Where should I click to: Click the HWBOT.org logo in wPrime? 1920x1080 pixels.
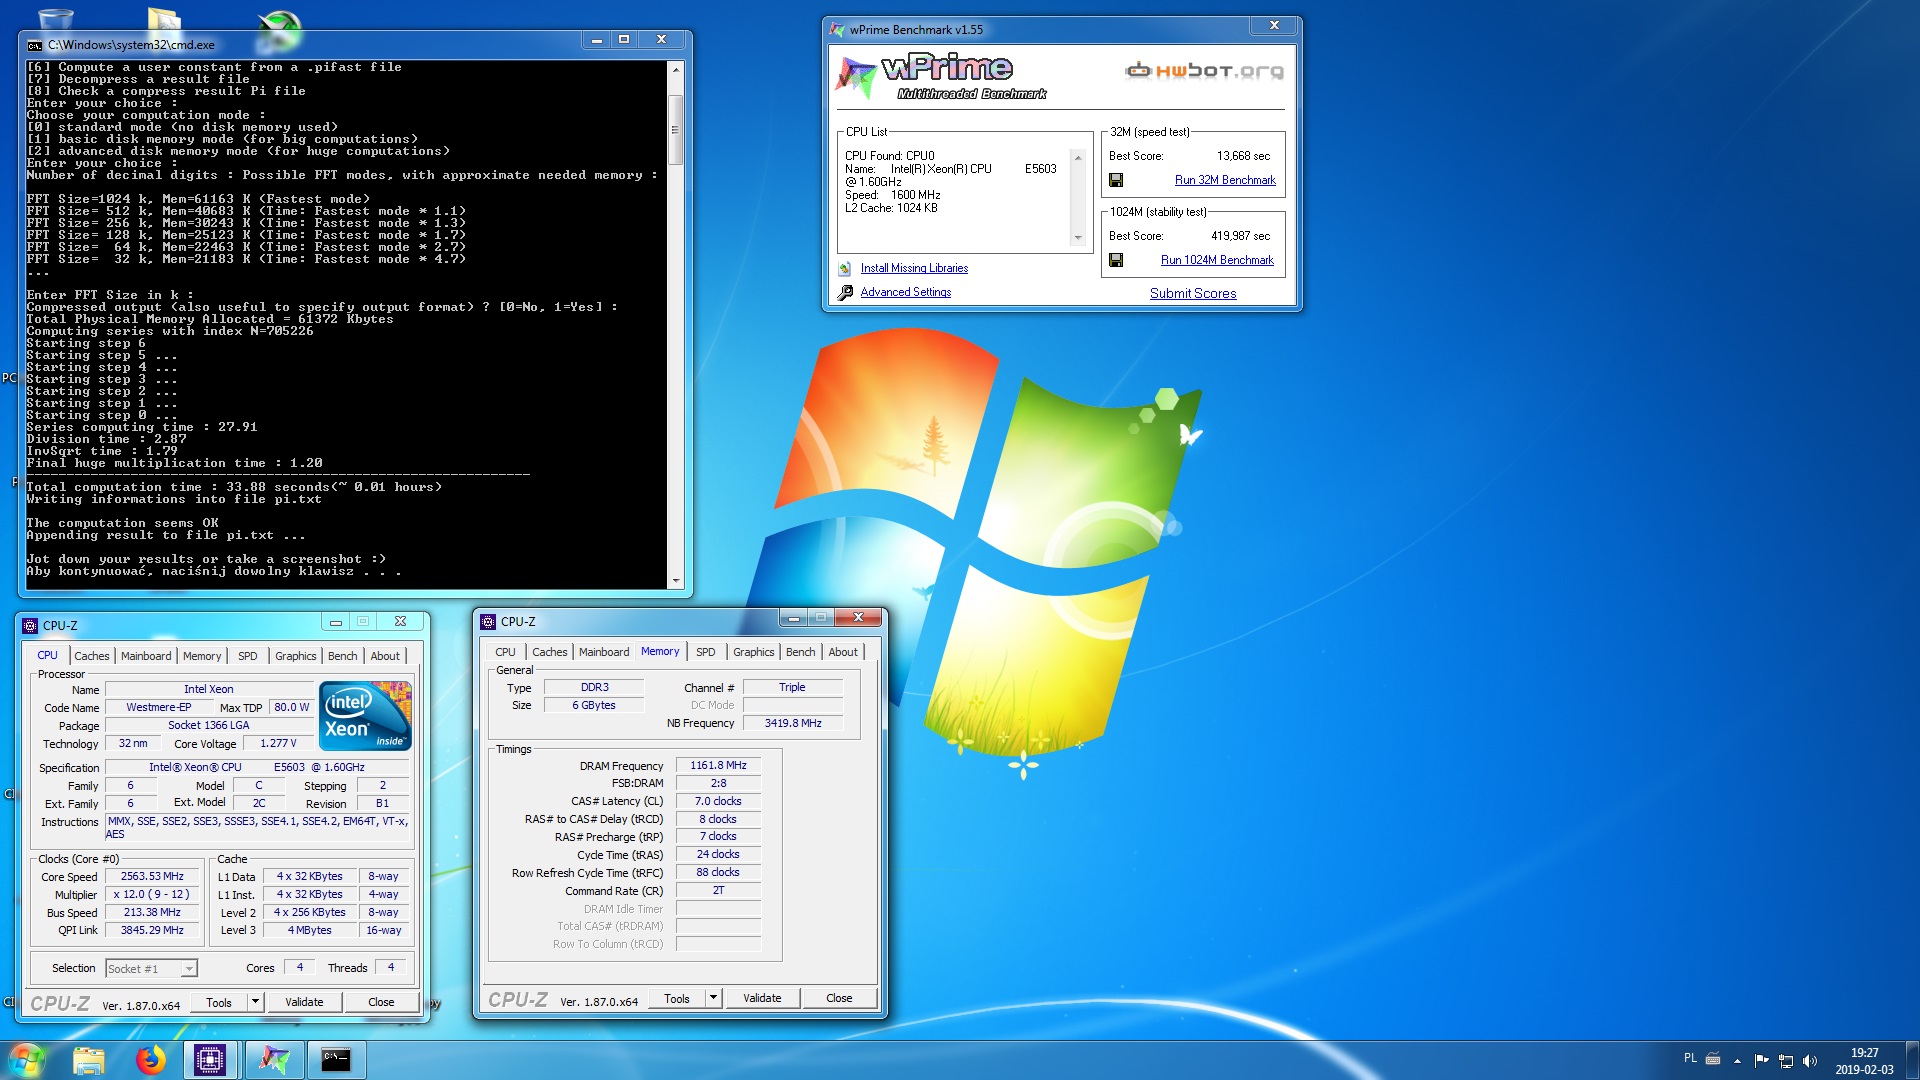tap(1204, 70)
